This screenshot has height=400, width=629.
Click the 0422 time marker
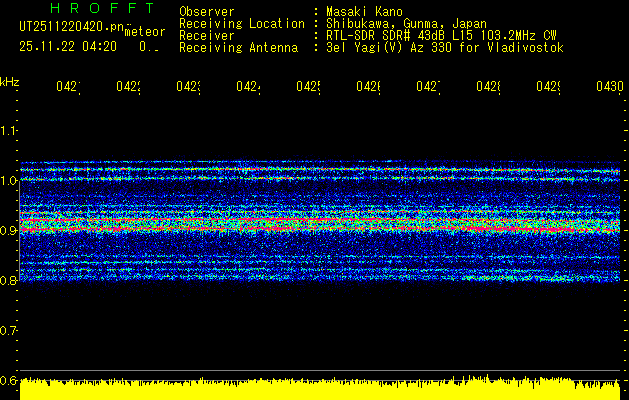click(x=128, y=87)
